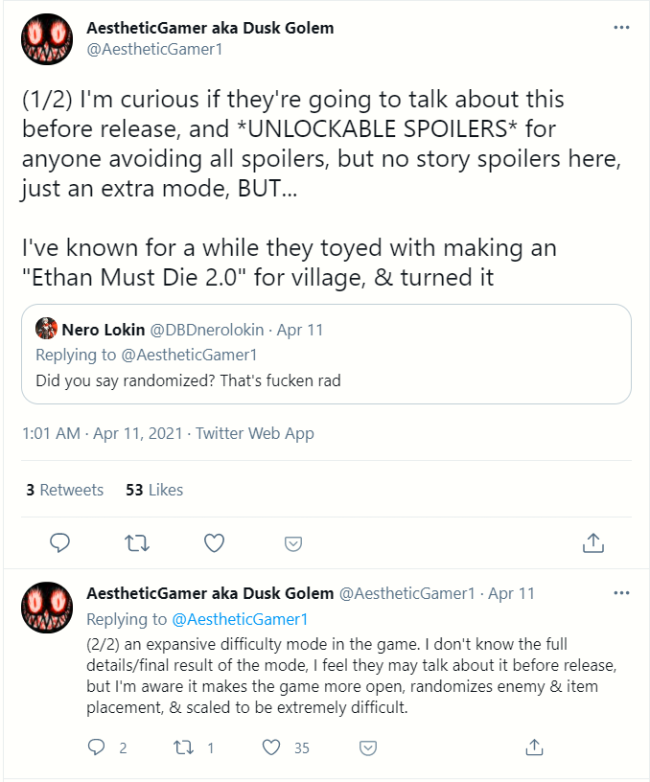650x782 pixels.
Task: Bookmark main tweet using the pocket icon
Action: 293,544
